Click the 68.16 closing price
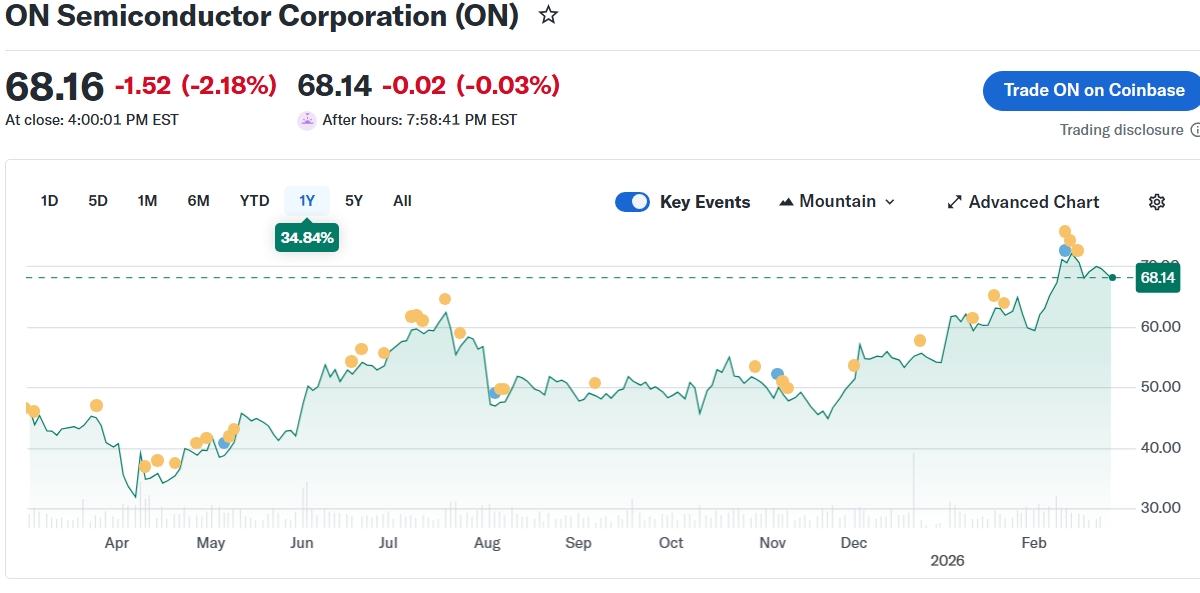The width and height of the screenshot is (1200, 593). point(55,87)
